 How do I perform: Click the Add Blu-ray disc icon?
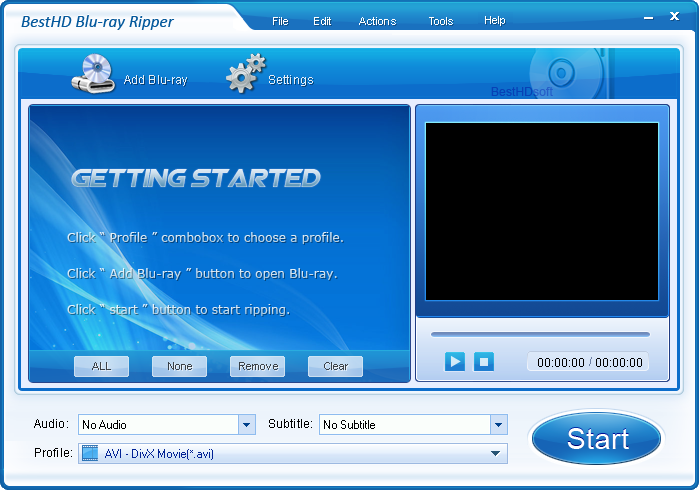click(x=93, y=77)
